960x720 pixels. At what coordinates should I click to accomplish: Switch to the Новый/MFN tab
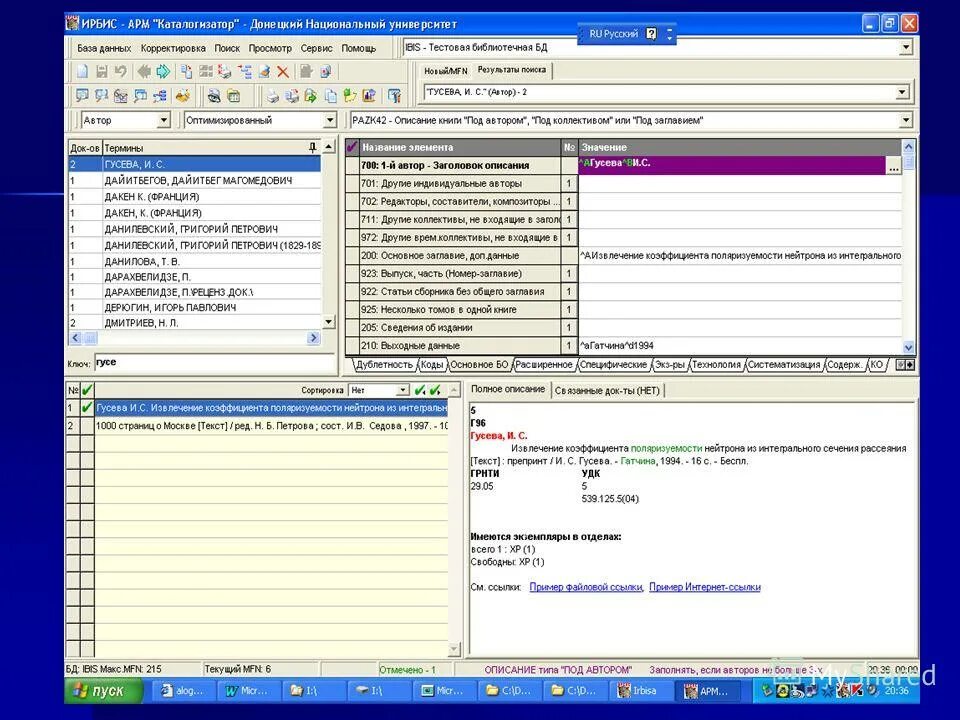446,71
